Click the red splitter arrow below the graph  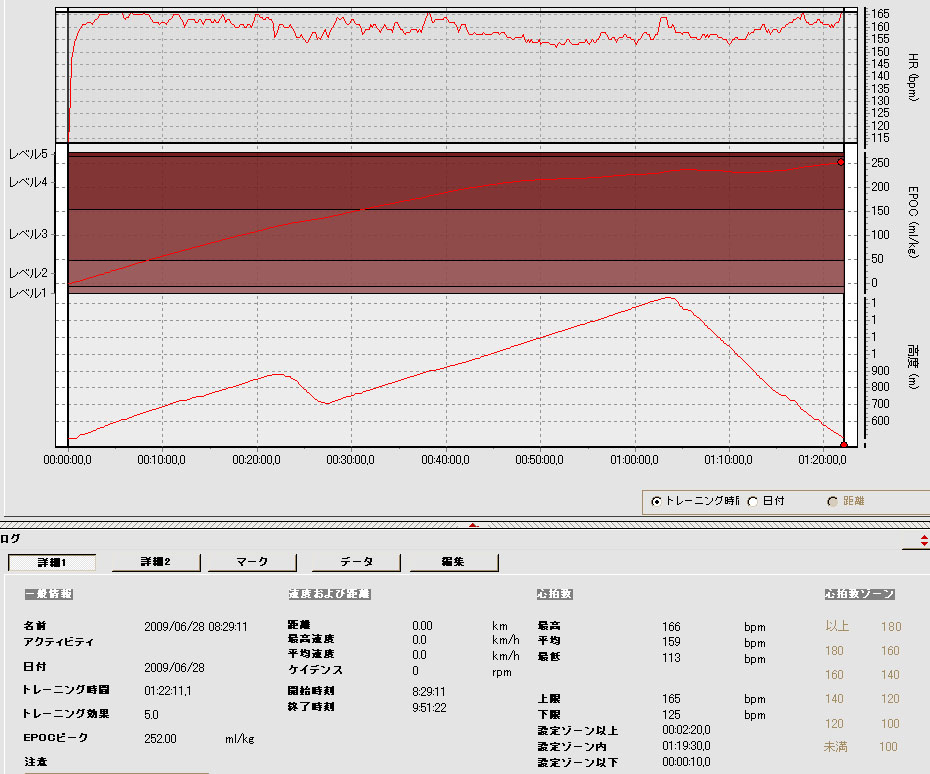pos(473,525)
